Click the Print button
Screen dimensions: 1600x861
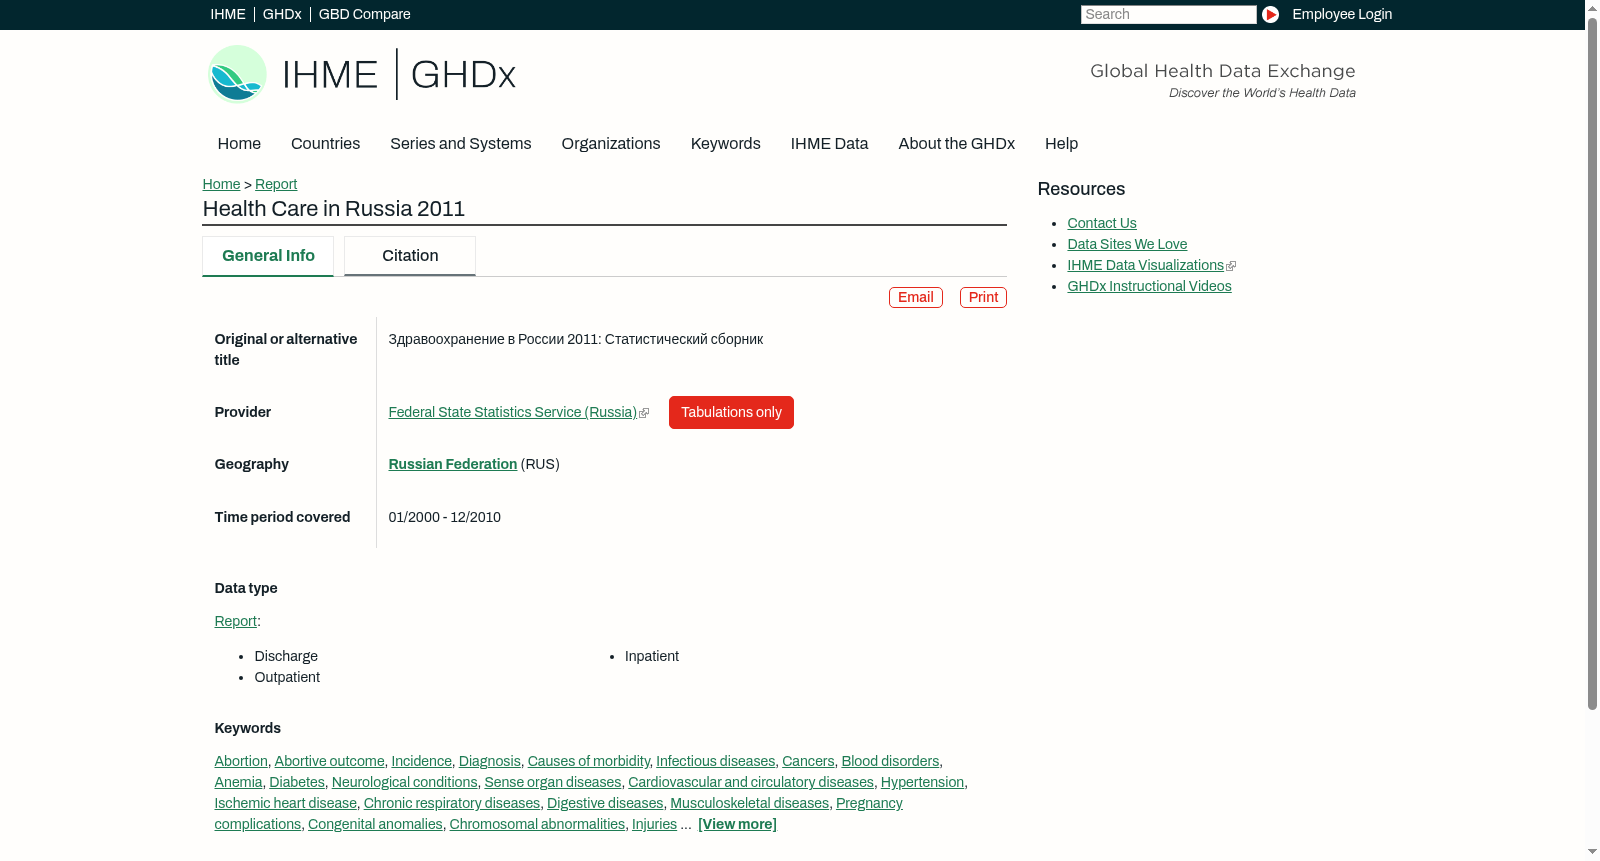(x=983, y=298)
